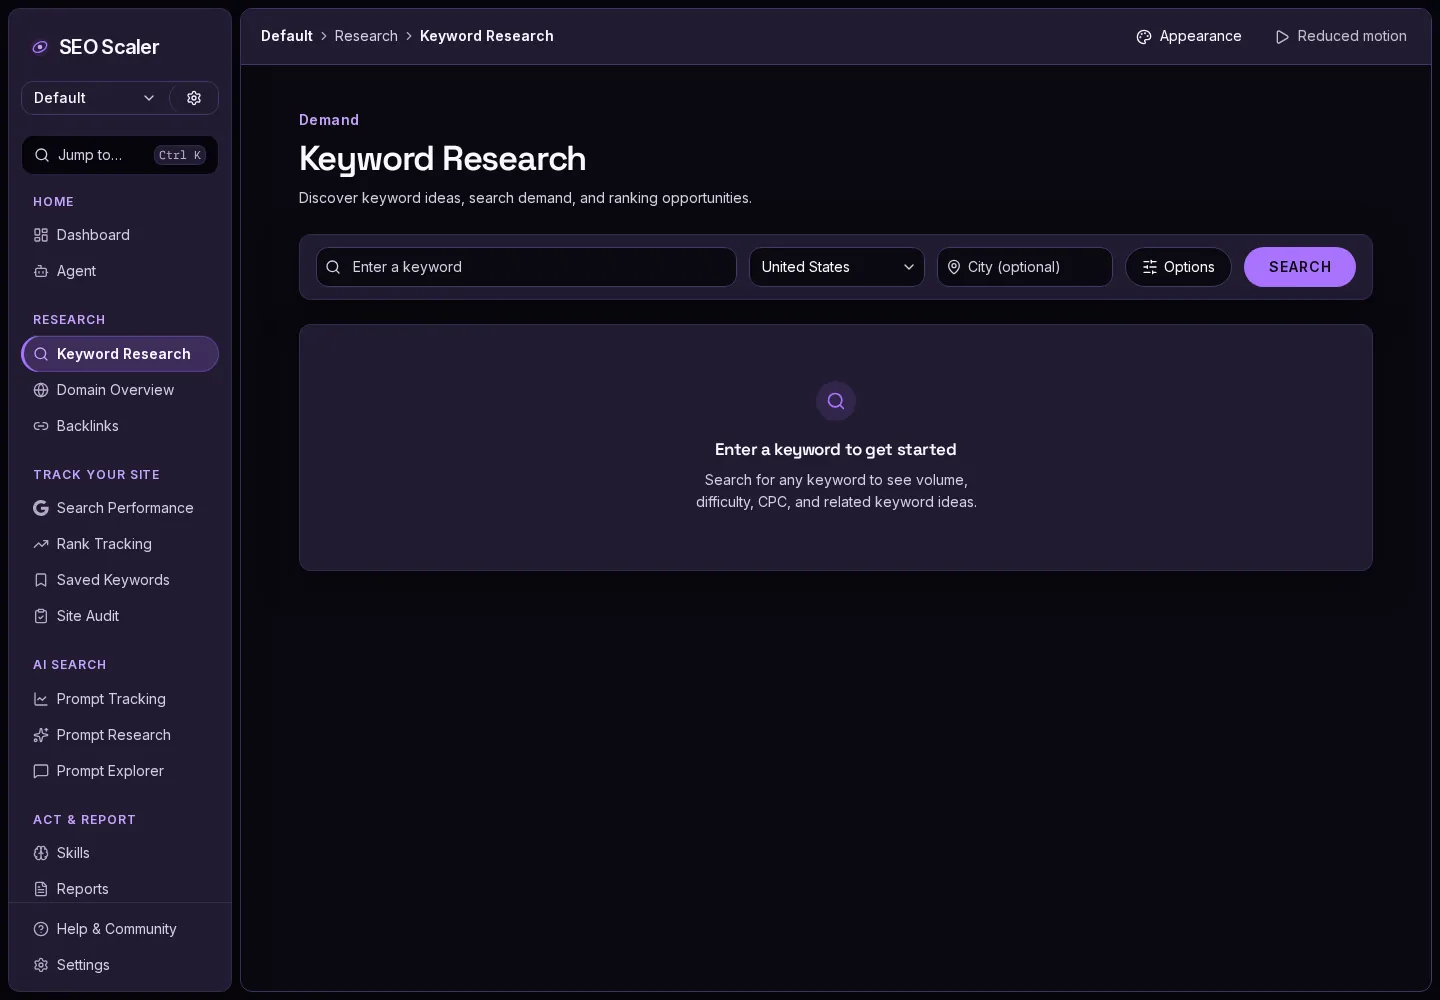1440x1000 pixels.
Task: Click the Skills icon in sidebar
Action: coord(41,853)
